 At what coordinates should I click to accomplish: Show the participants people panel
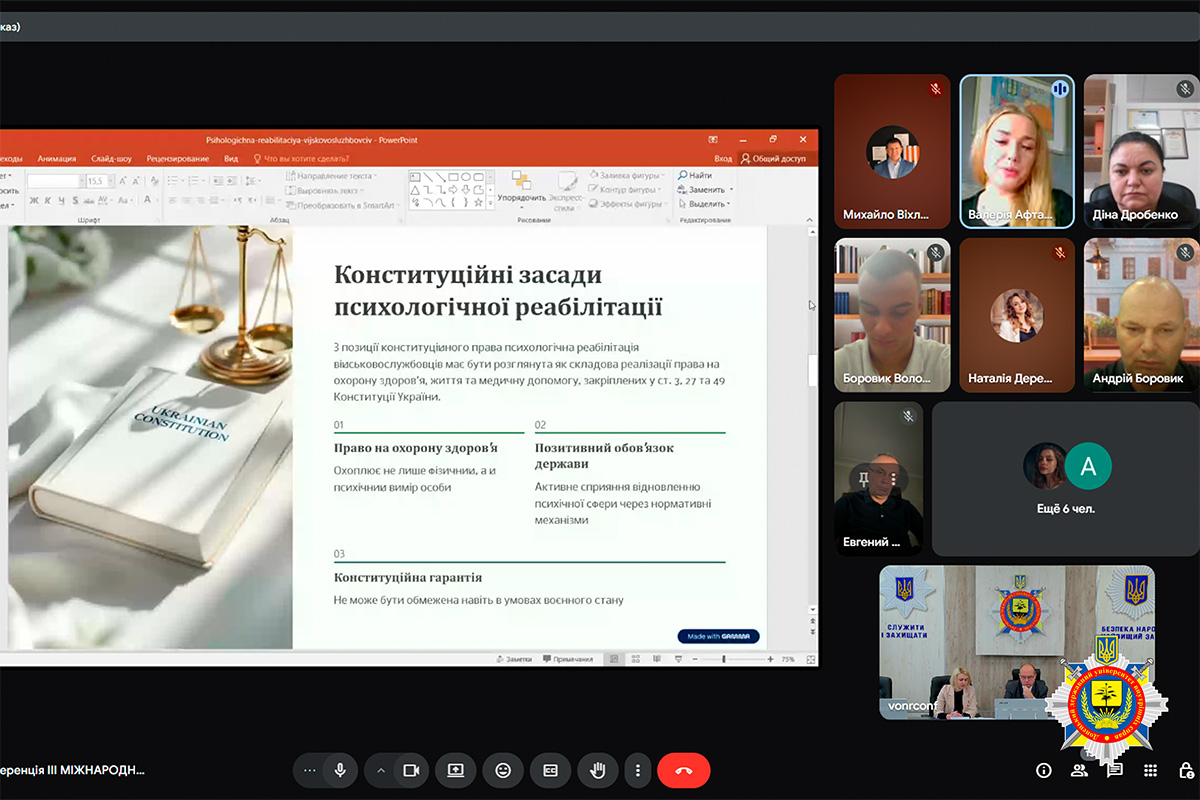(1079, 770)
